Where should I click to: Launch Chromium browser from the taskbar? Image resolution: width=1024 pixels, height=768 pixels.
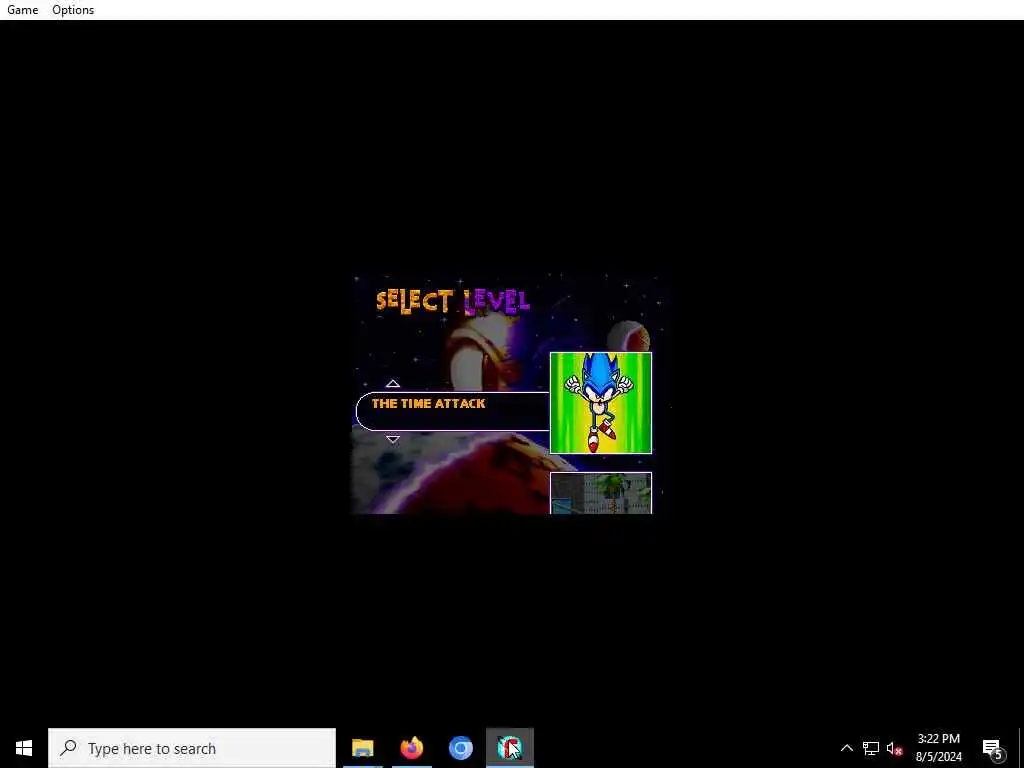coord(460,748)
